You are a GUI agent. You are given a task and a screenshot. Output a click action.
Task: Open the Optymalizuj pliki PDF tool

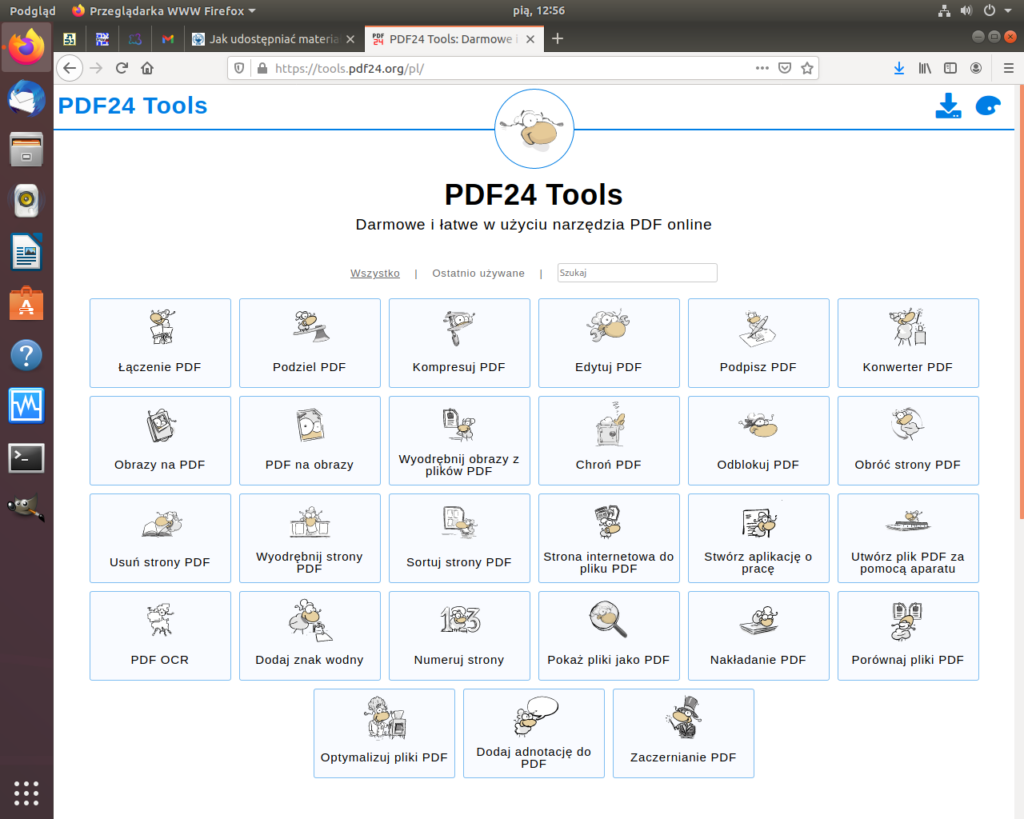[384, 733]
